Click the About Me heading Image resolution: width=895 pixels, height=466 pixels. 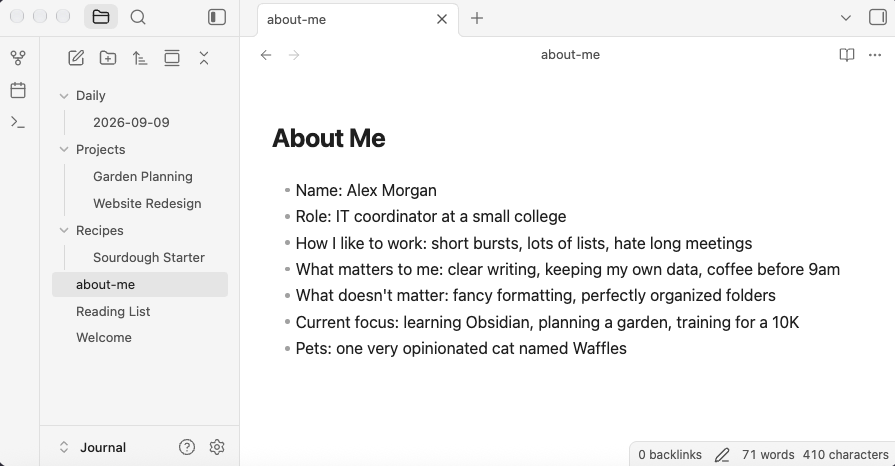pyautogui.click(x=329, y=138)
